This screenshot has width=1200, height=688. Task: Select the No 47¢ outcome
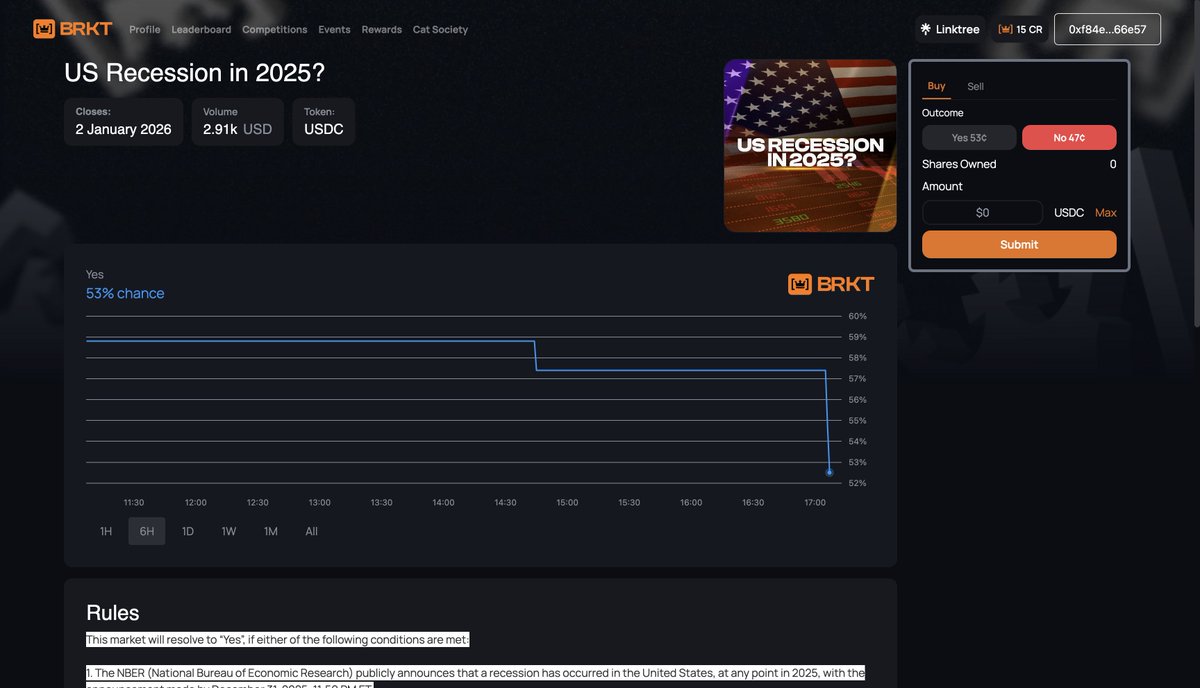pos(1069,137)
